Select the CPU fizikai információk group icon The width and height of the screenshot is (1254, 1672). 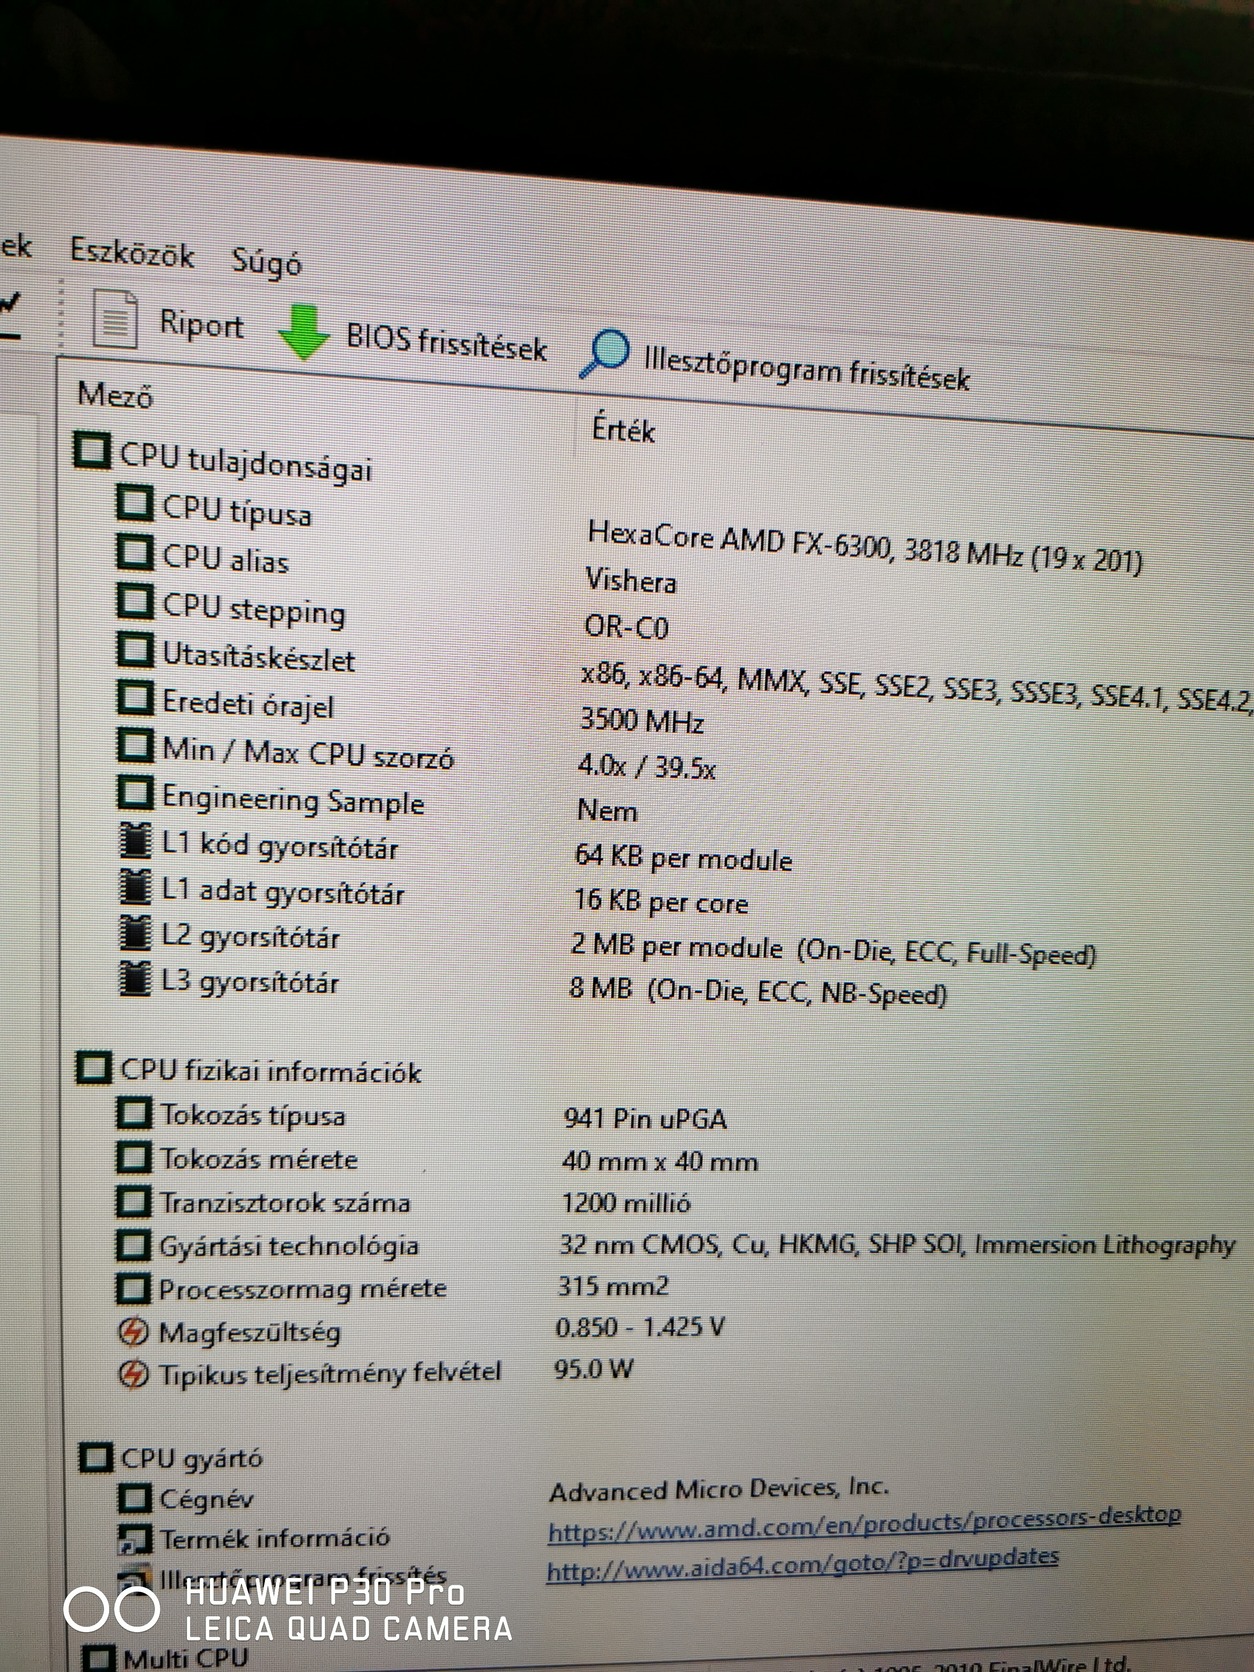click(x=94, y=1068)
